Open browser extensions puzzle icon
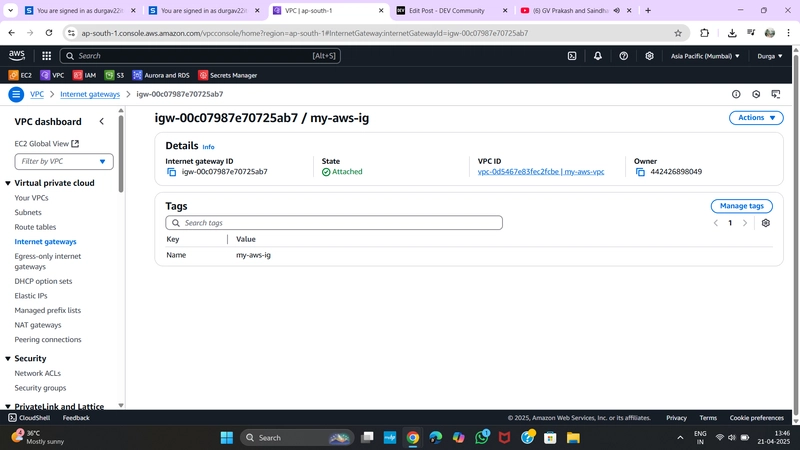Image resolution: width=800 pixels, height=450 pixels. tap(704, 33)
